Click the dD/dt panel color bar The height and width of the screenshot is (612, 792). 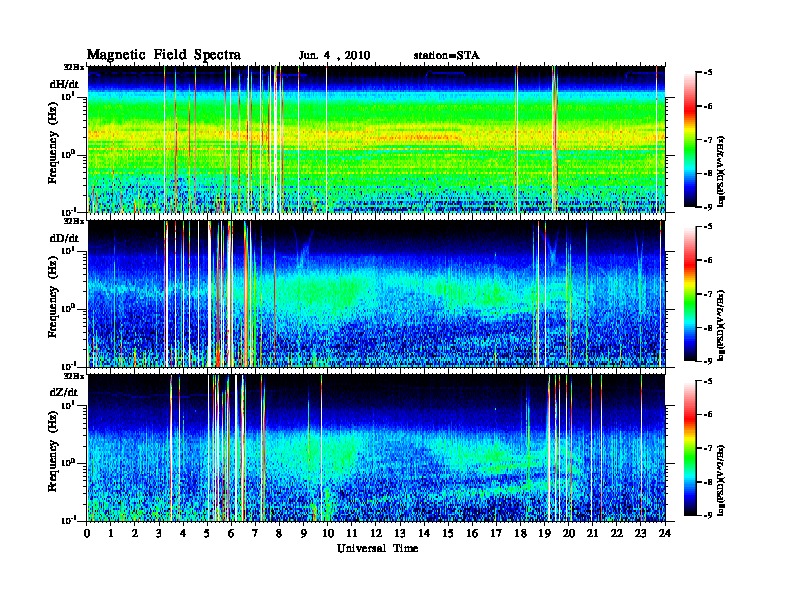click(690, 293)
